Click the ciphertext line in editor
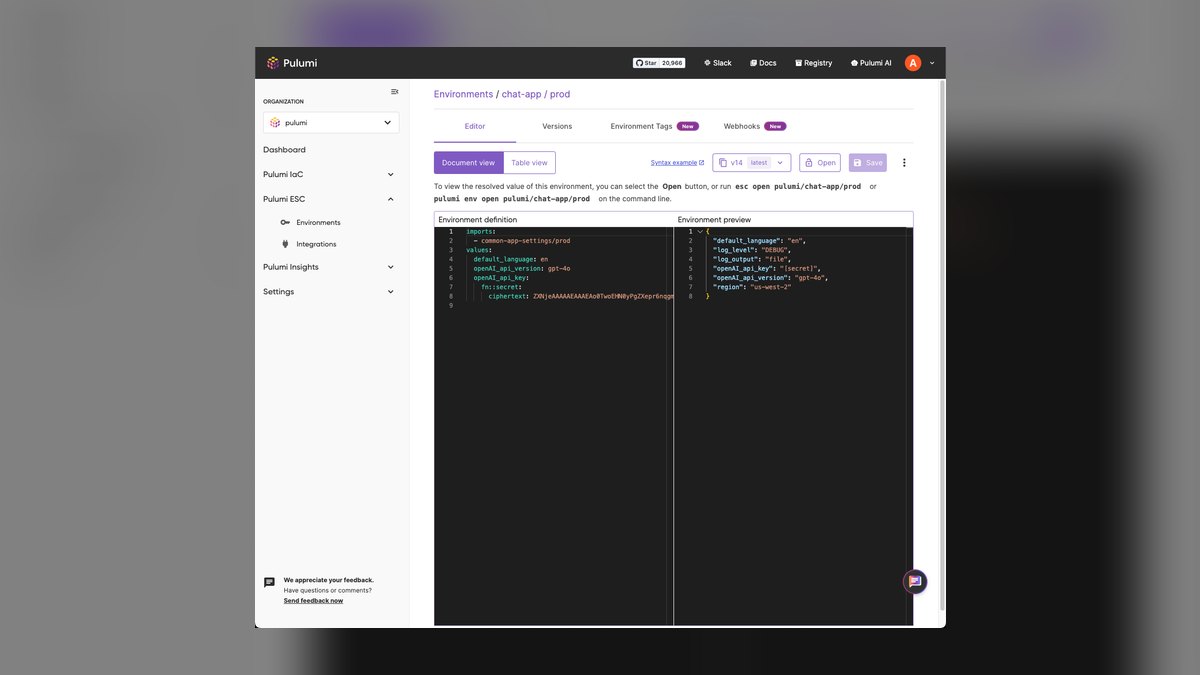The image size is (1200, 675). coord(580,296)
